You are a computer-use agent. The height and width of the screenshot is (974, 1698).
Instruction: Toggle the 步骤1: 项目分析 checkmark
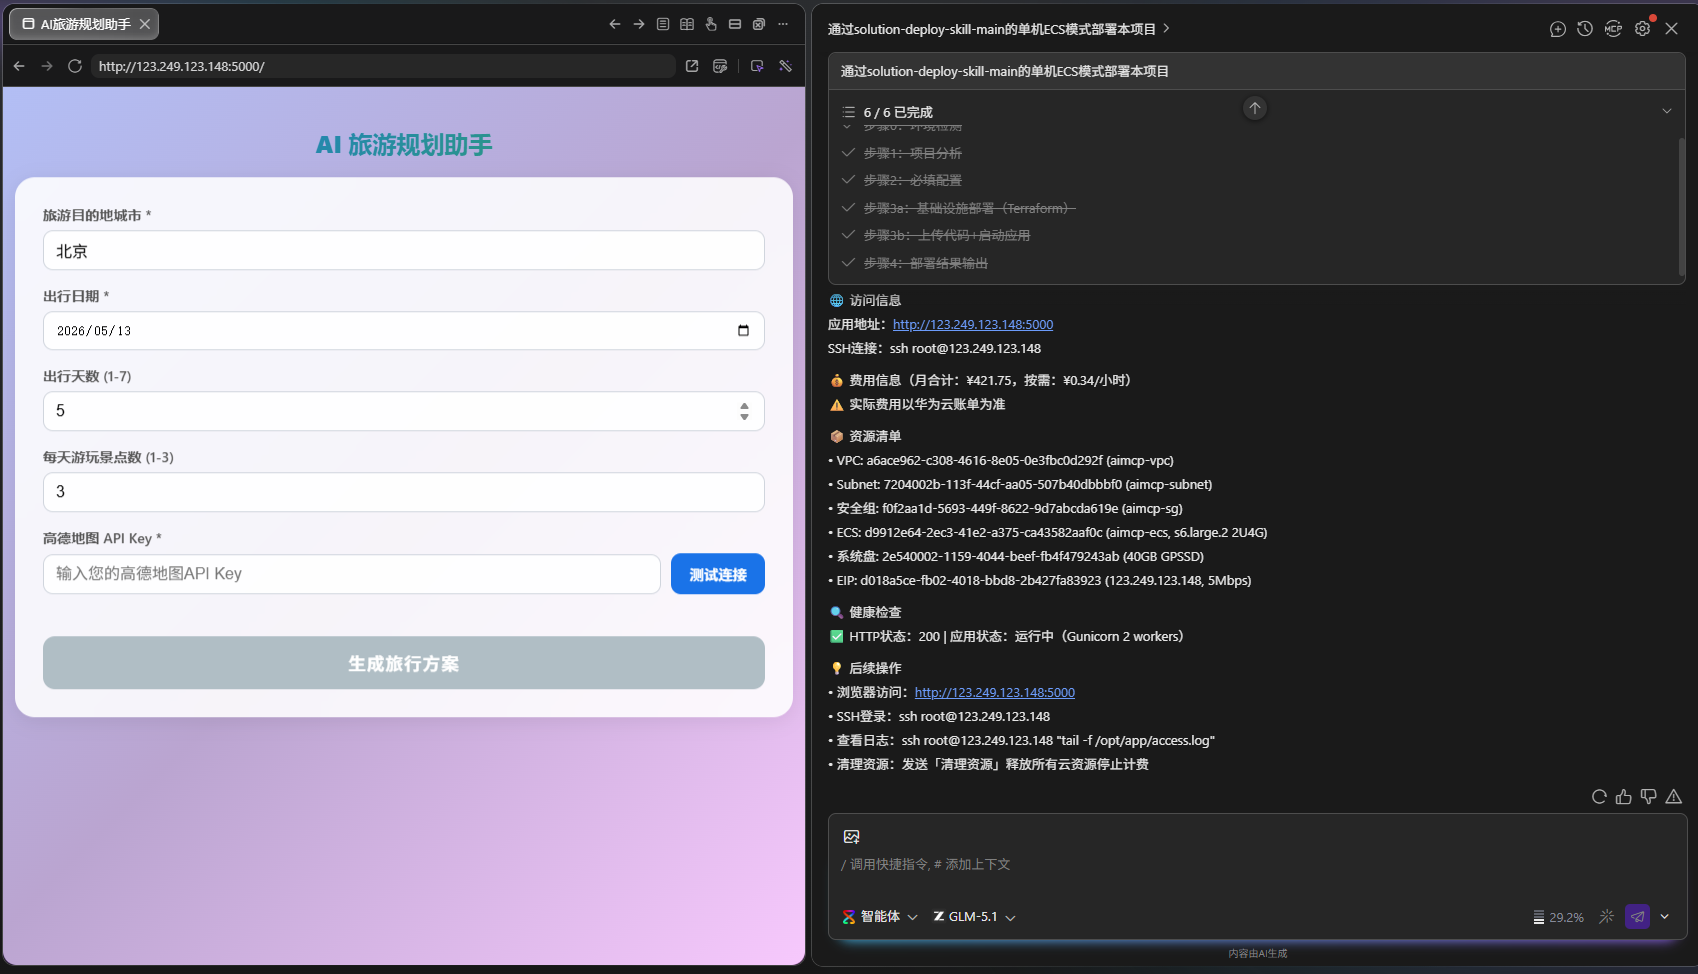point(848,153)
